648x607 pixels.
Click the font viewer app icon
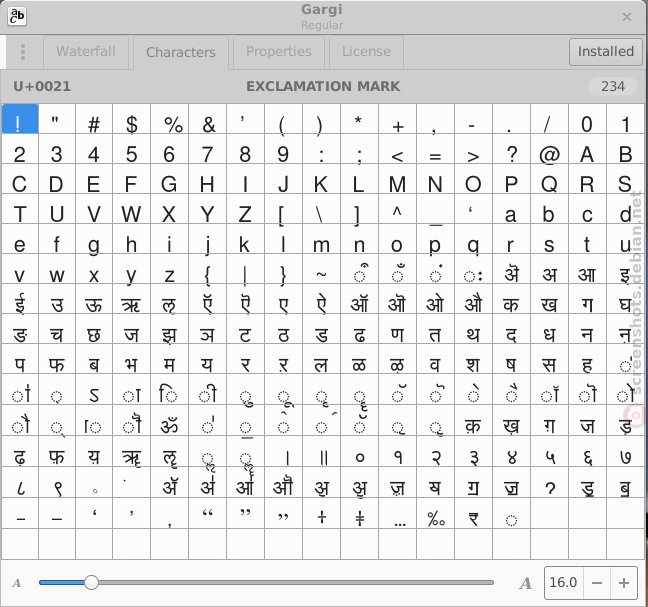tap(17, 16)
